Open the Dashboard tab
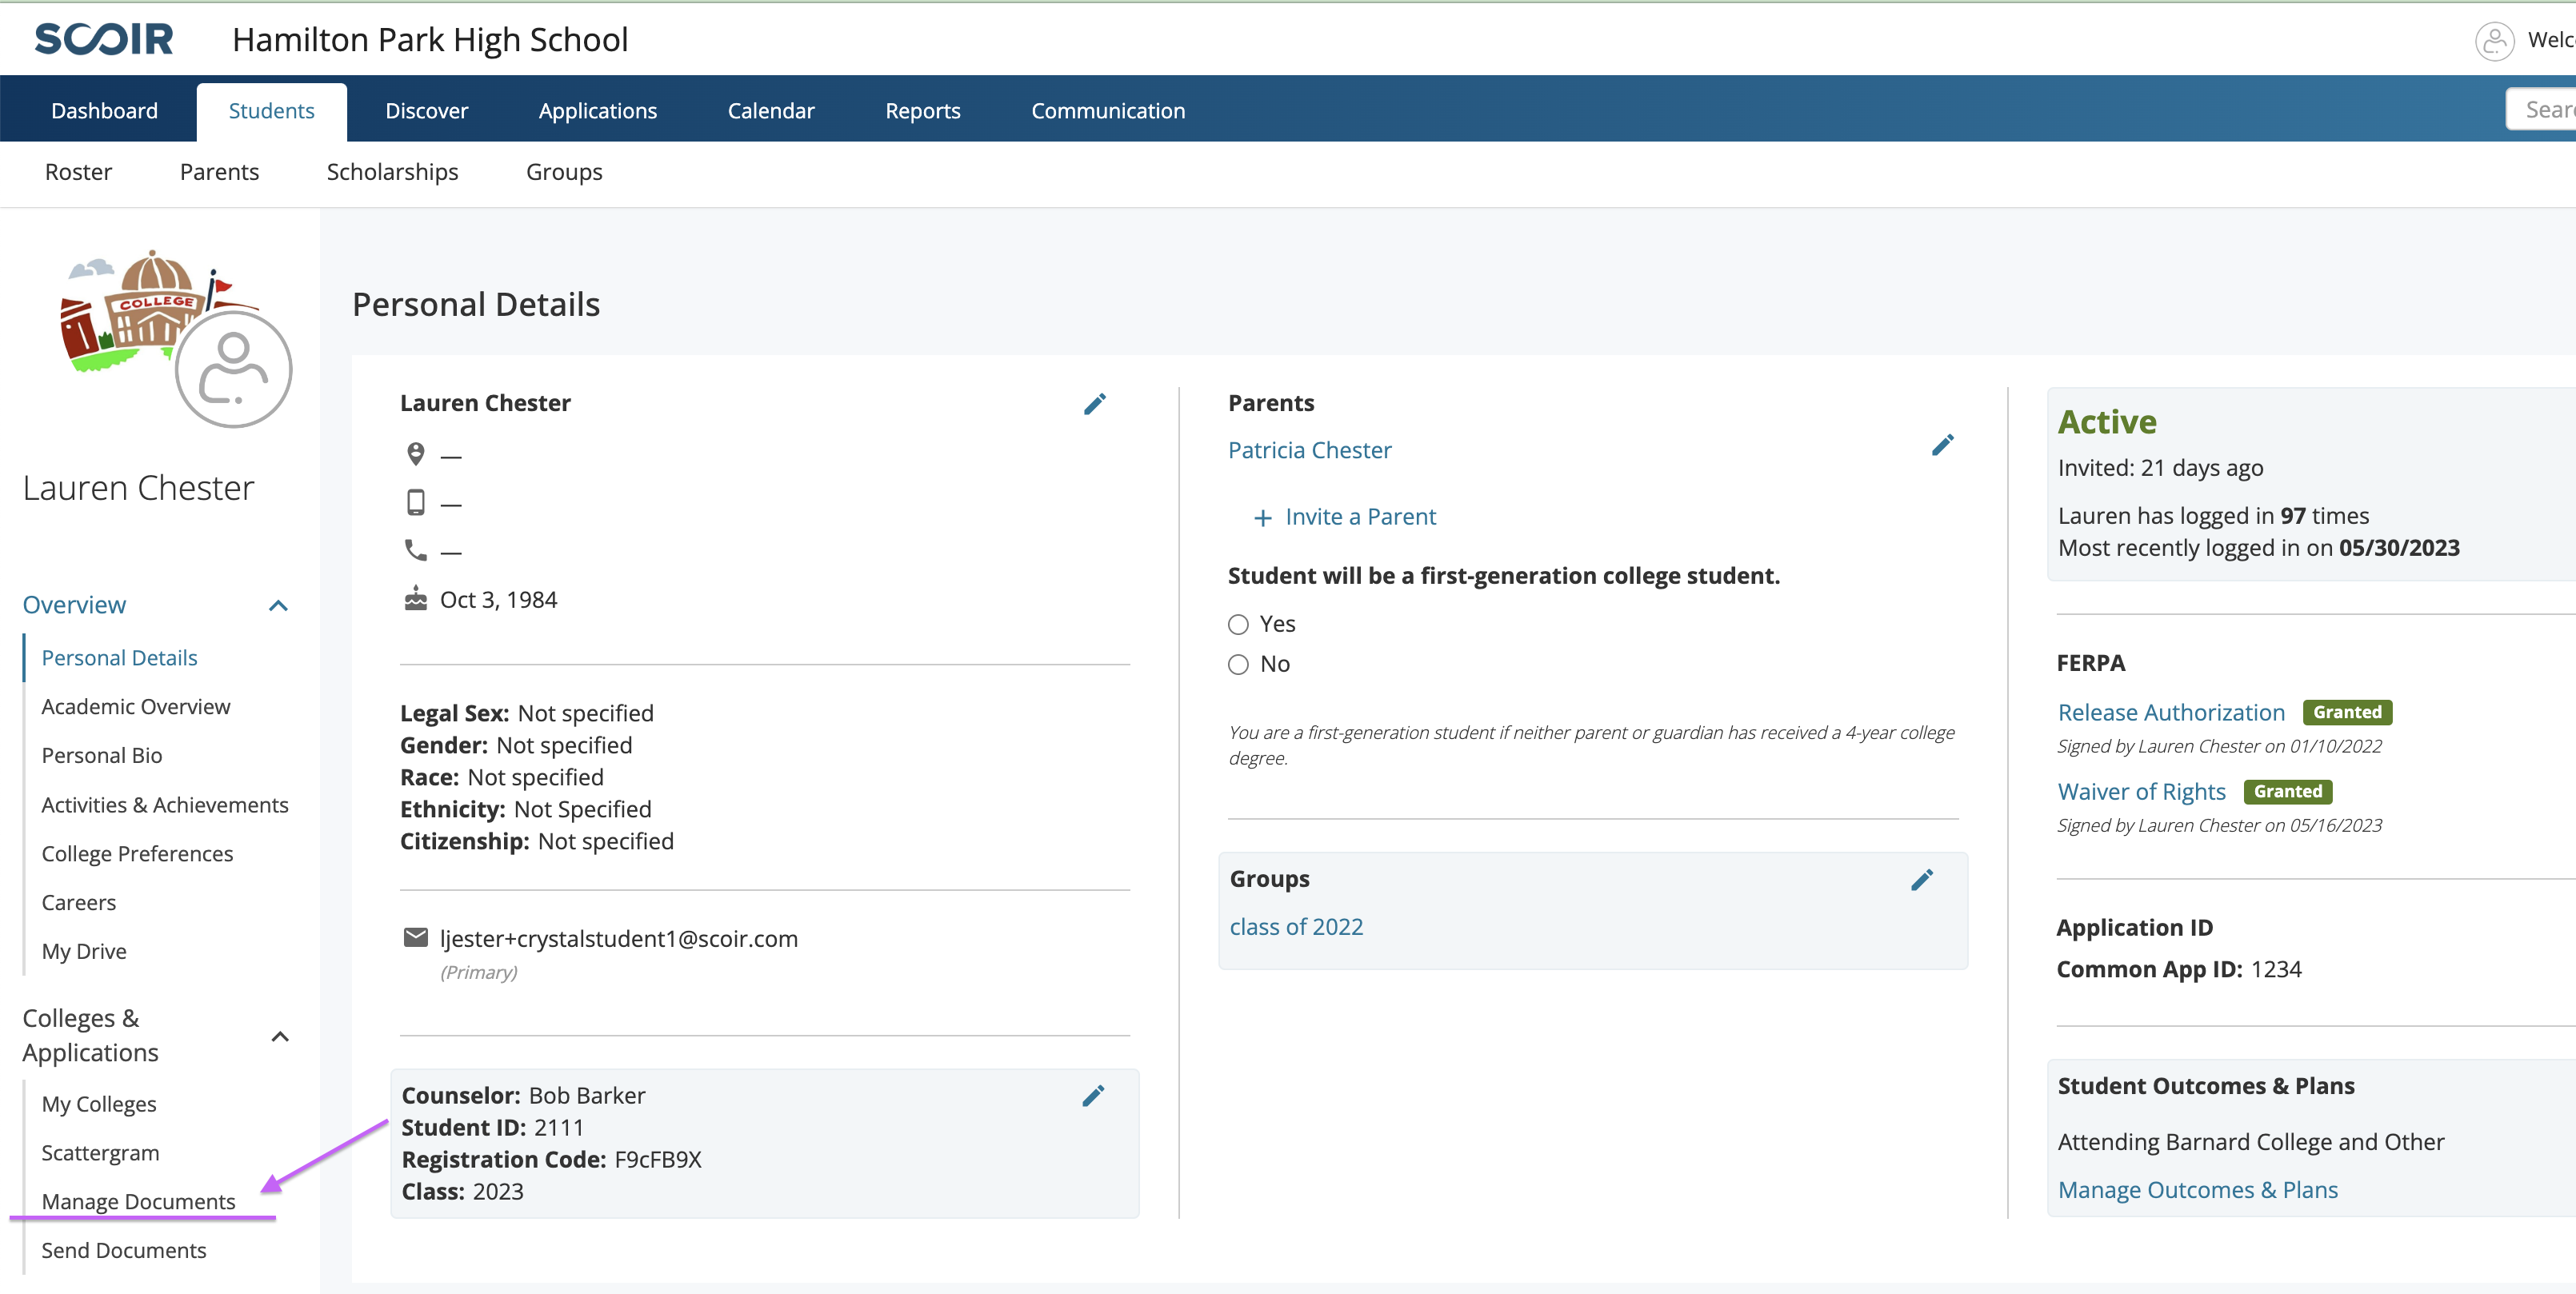Screen dimensions: 2576x1294 pos(104,111)
